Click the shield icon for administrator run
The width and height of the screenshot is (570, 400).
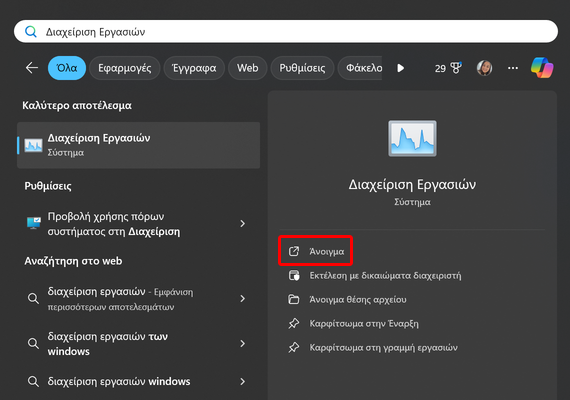(x=294, y=276)
